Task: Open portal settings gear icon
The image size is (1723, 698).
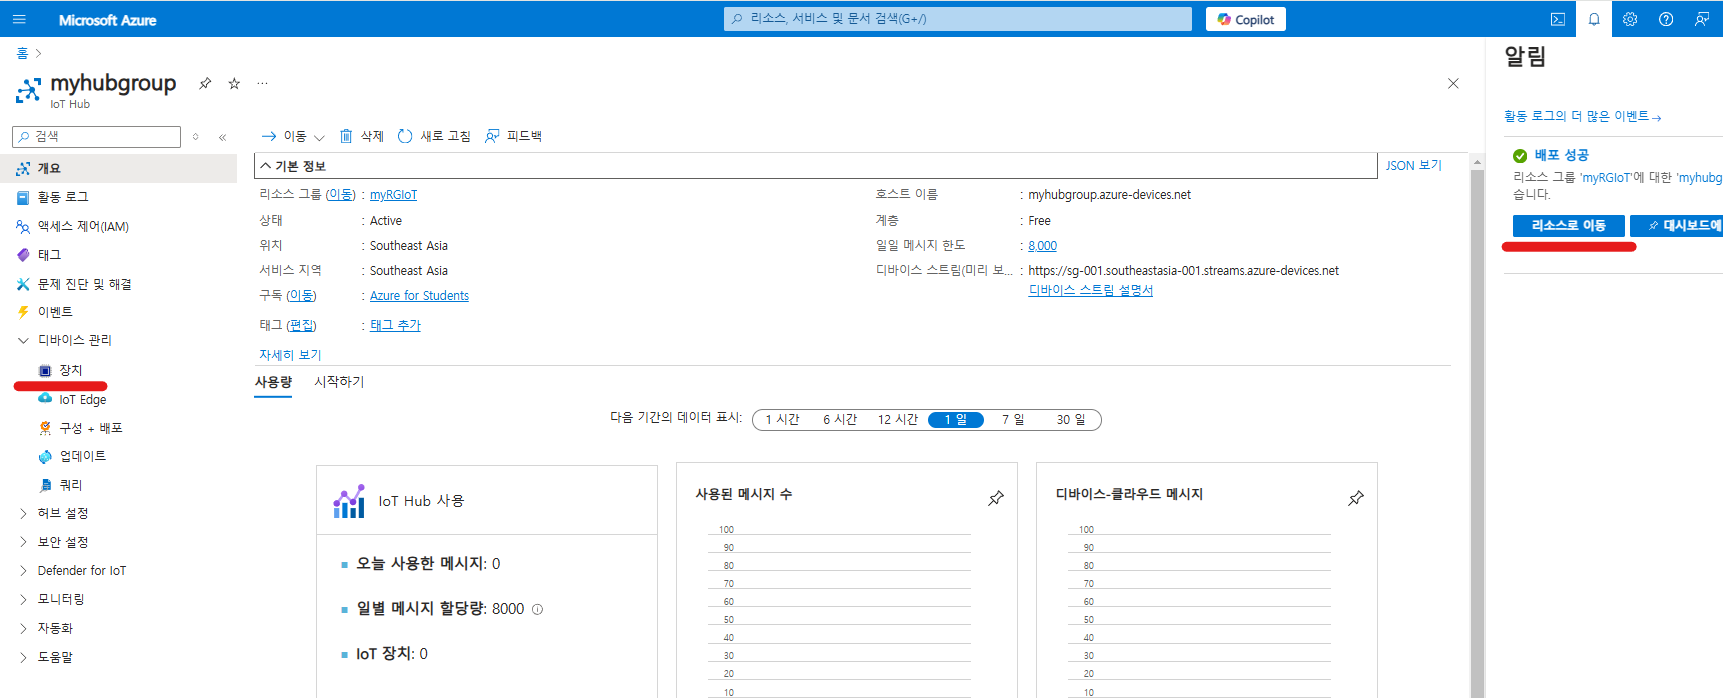Action: point(1630,19)
